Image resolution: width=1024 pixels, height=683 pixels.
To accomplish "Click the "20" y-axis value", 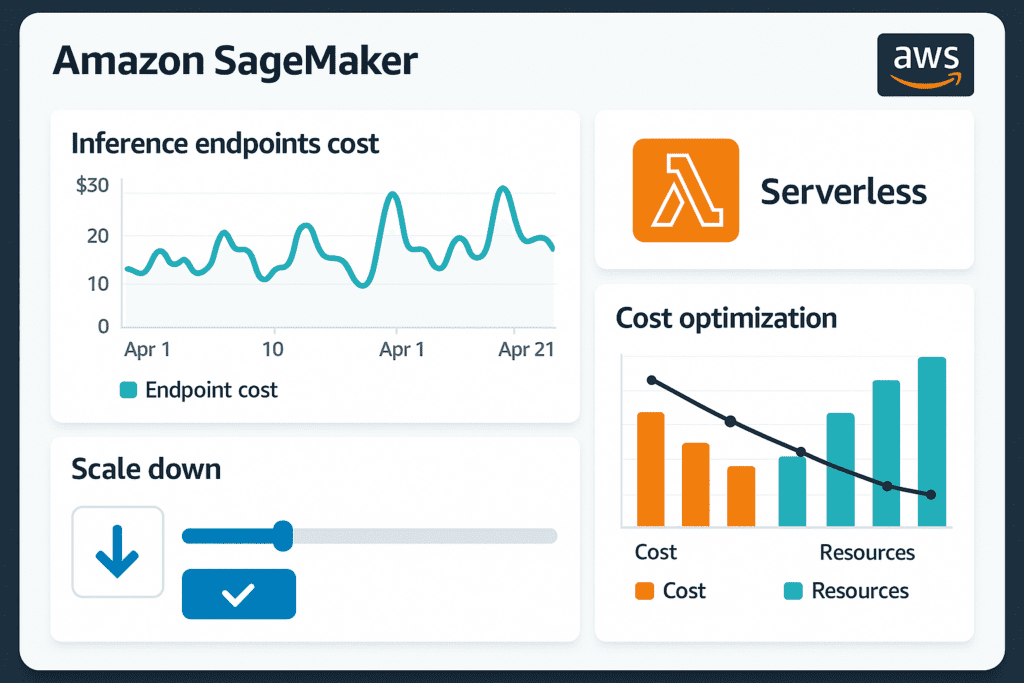I will point(98,236).
